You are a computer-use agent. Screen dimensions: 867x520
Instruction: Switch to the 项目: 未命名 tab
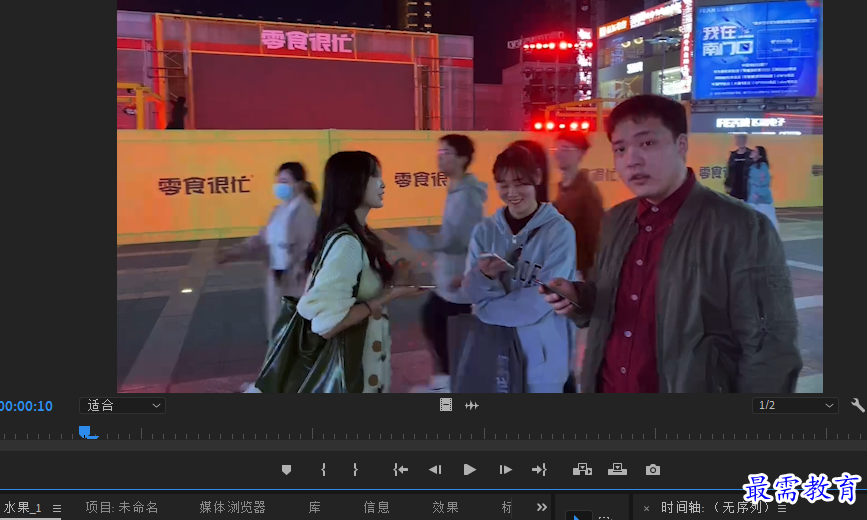click(x=122, y=507)
